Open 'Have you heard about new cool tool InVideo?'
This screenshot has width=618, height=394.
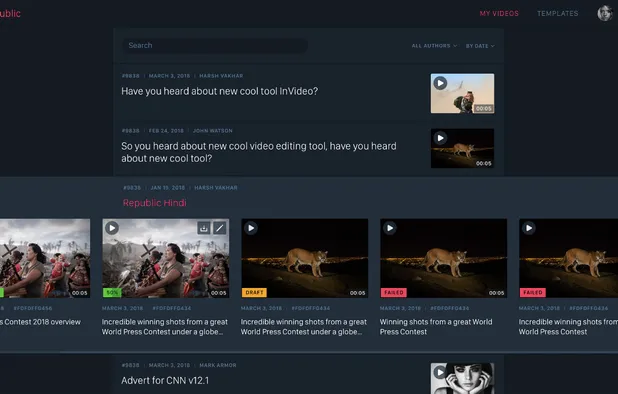pos(220,91)
